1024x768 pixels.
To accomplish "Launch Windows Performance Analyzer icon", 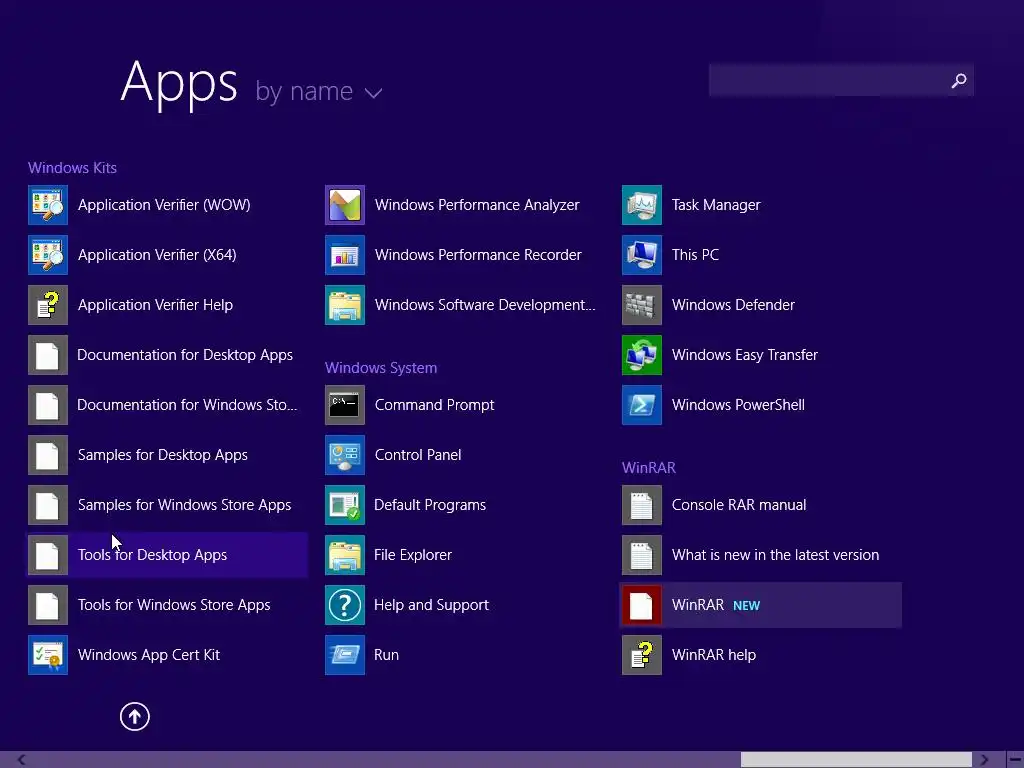I will click(345, 205).
